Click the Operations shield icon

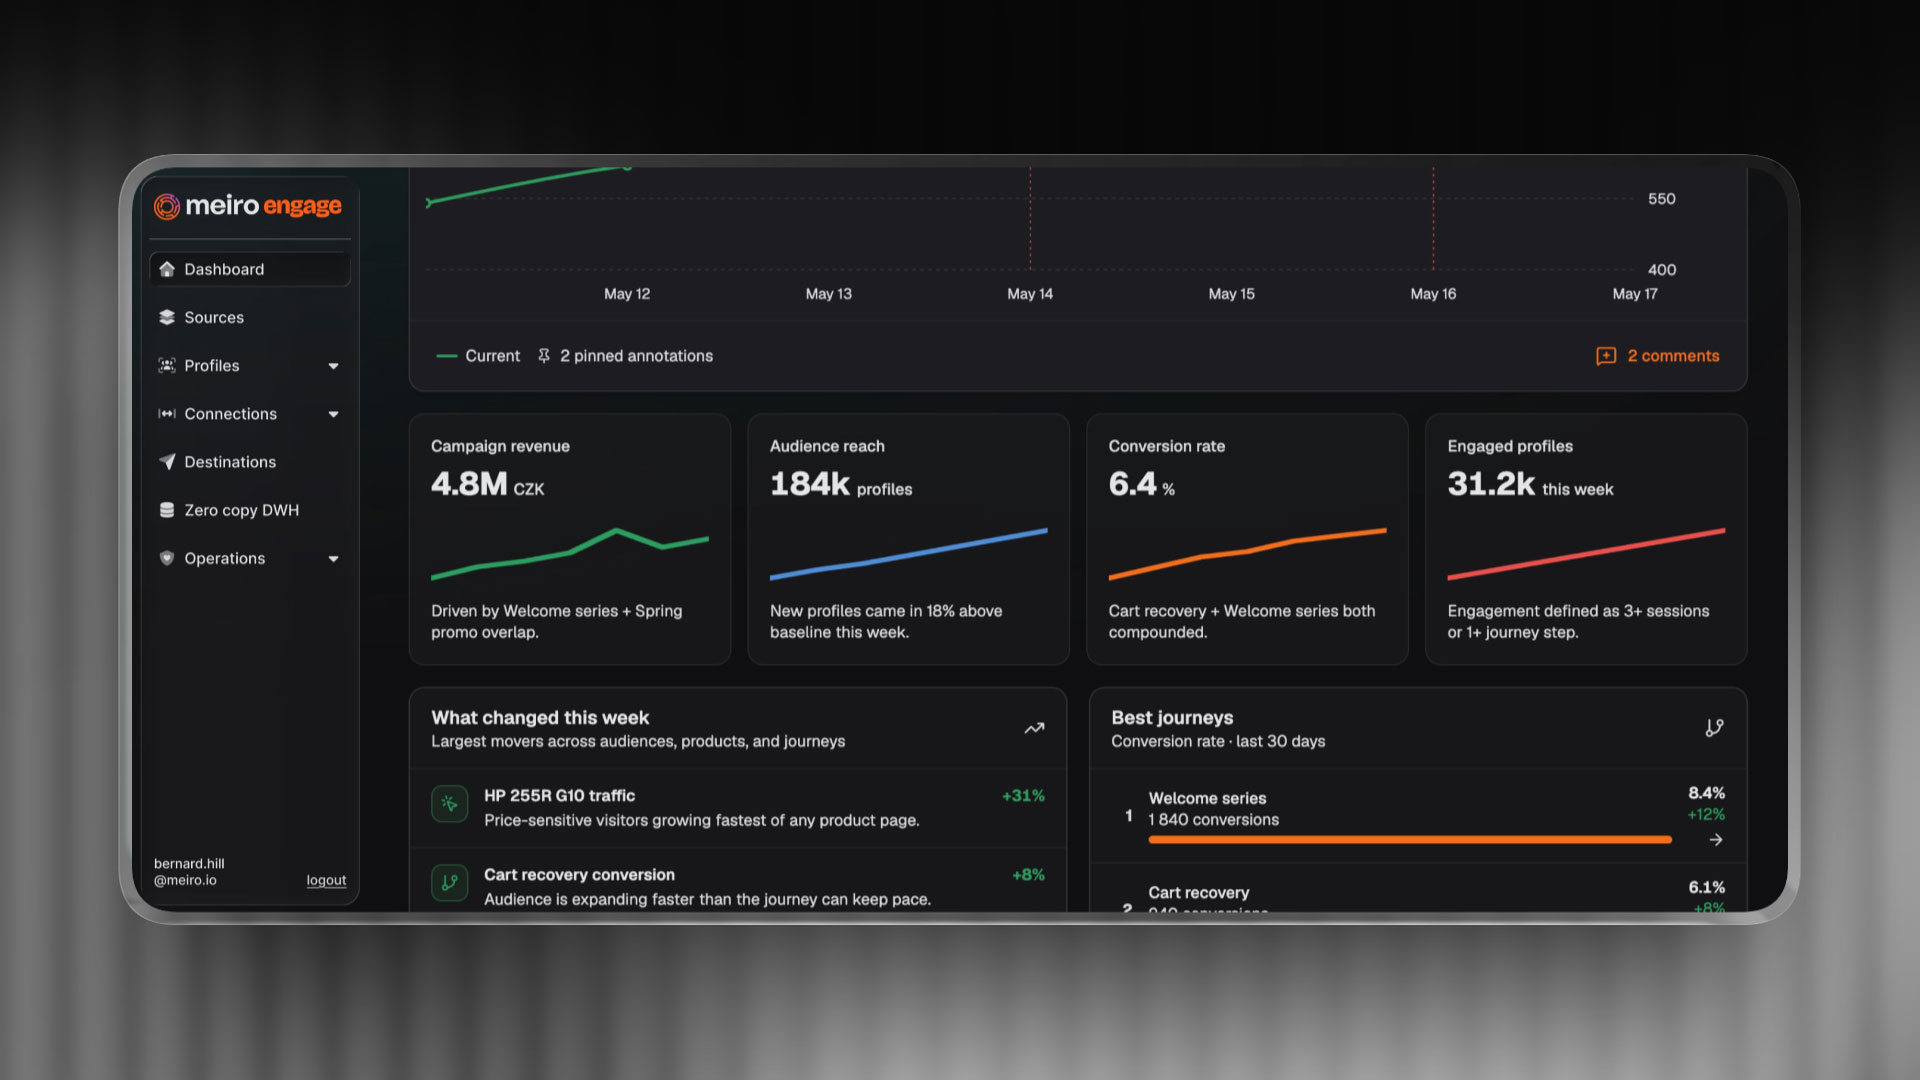pyautogui.click(x=167, y=558)
